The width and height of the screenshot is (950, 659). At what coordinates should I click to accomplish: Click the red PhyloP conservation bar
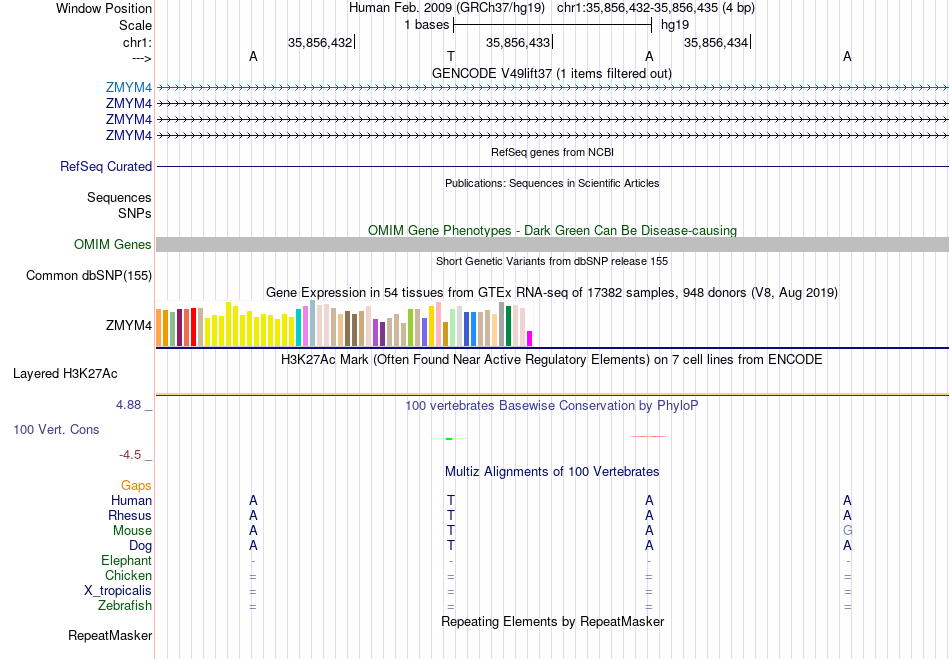(x=649, y=436)
